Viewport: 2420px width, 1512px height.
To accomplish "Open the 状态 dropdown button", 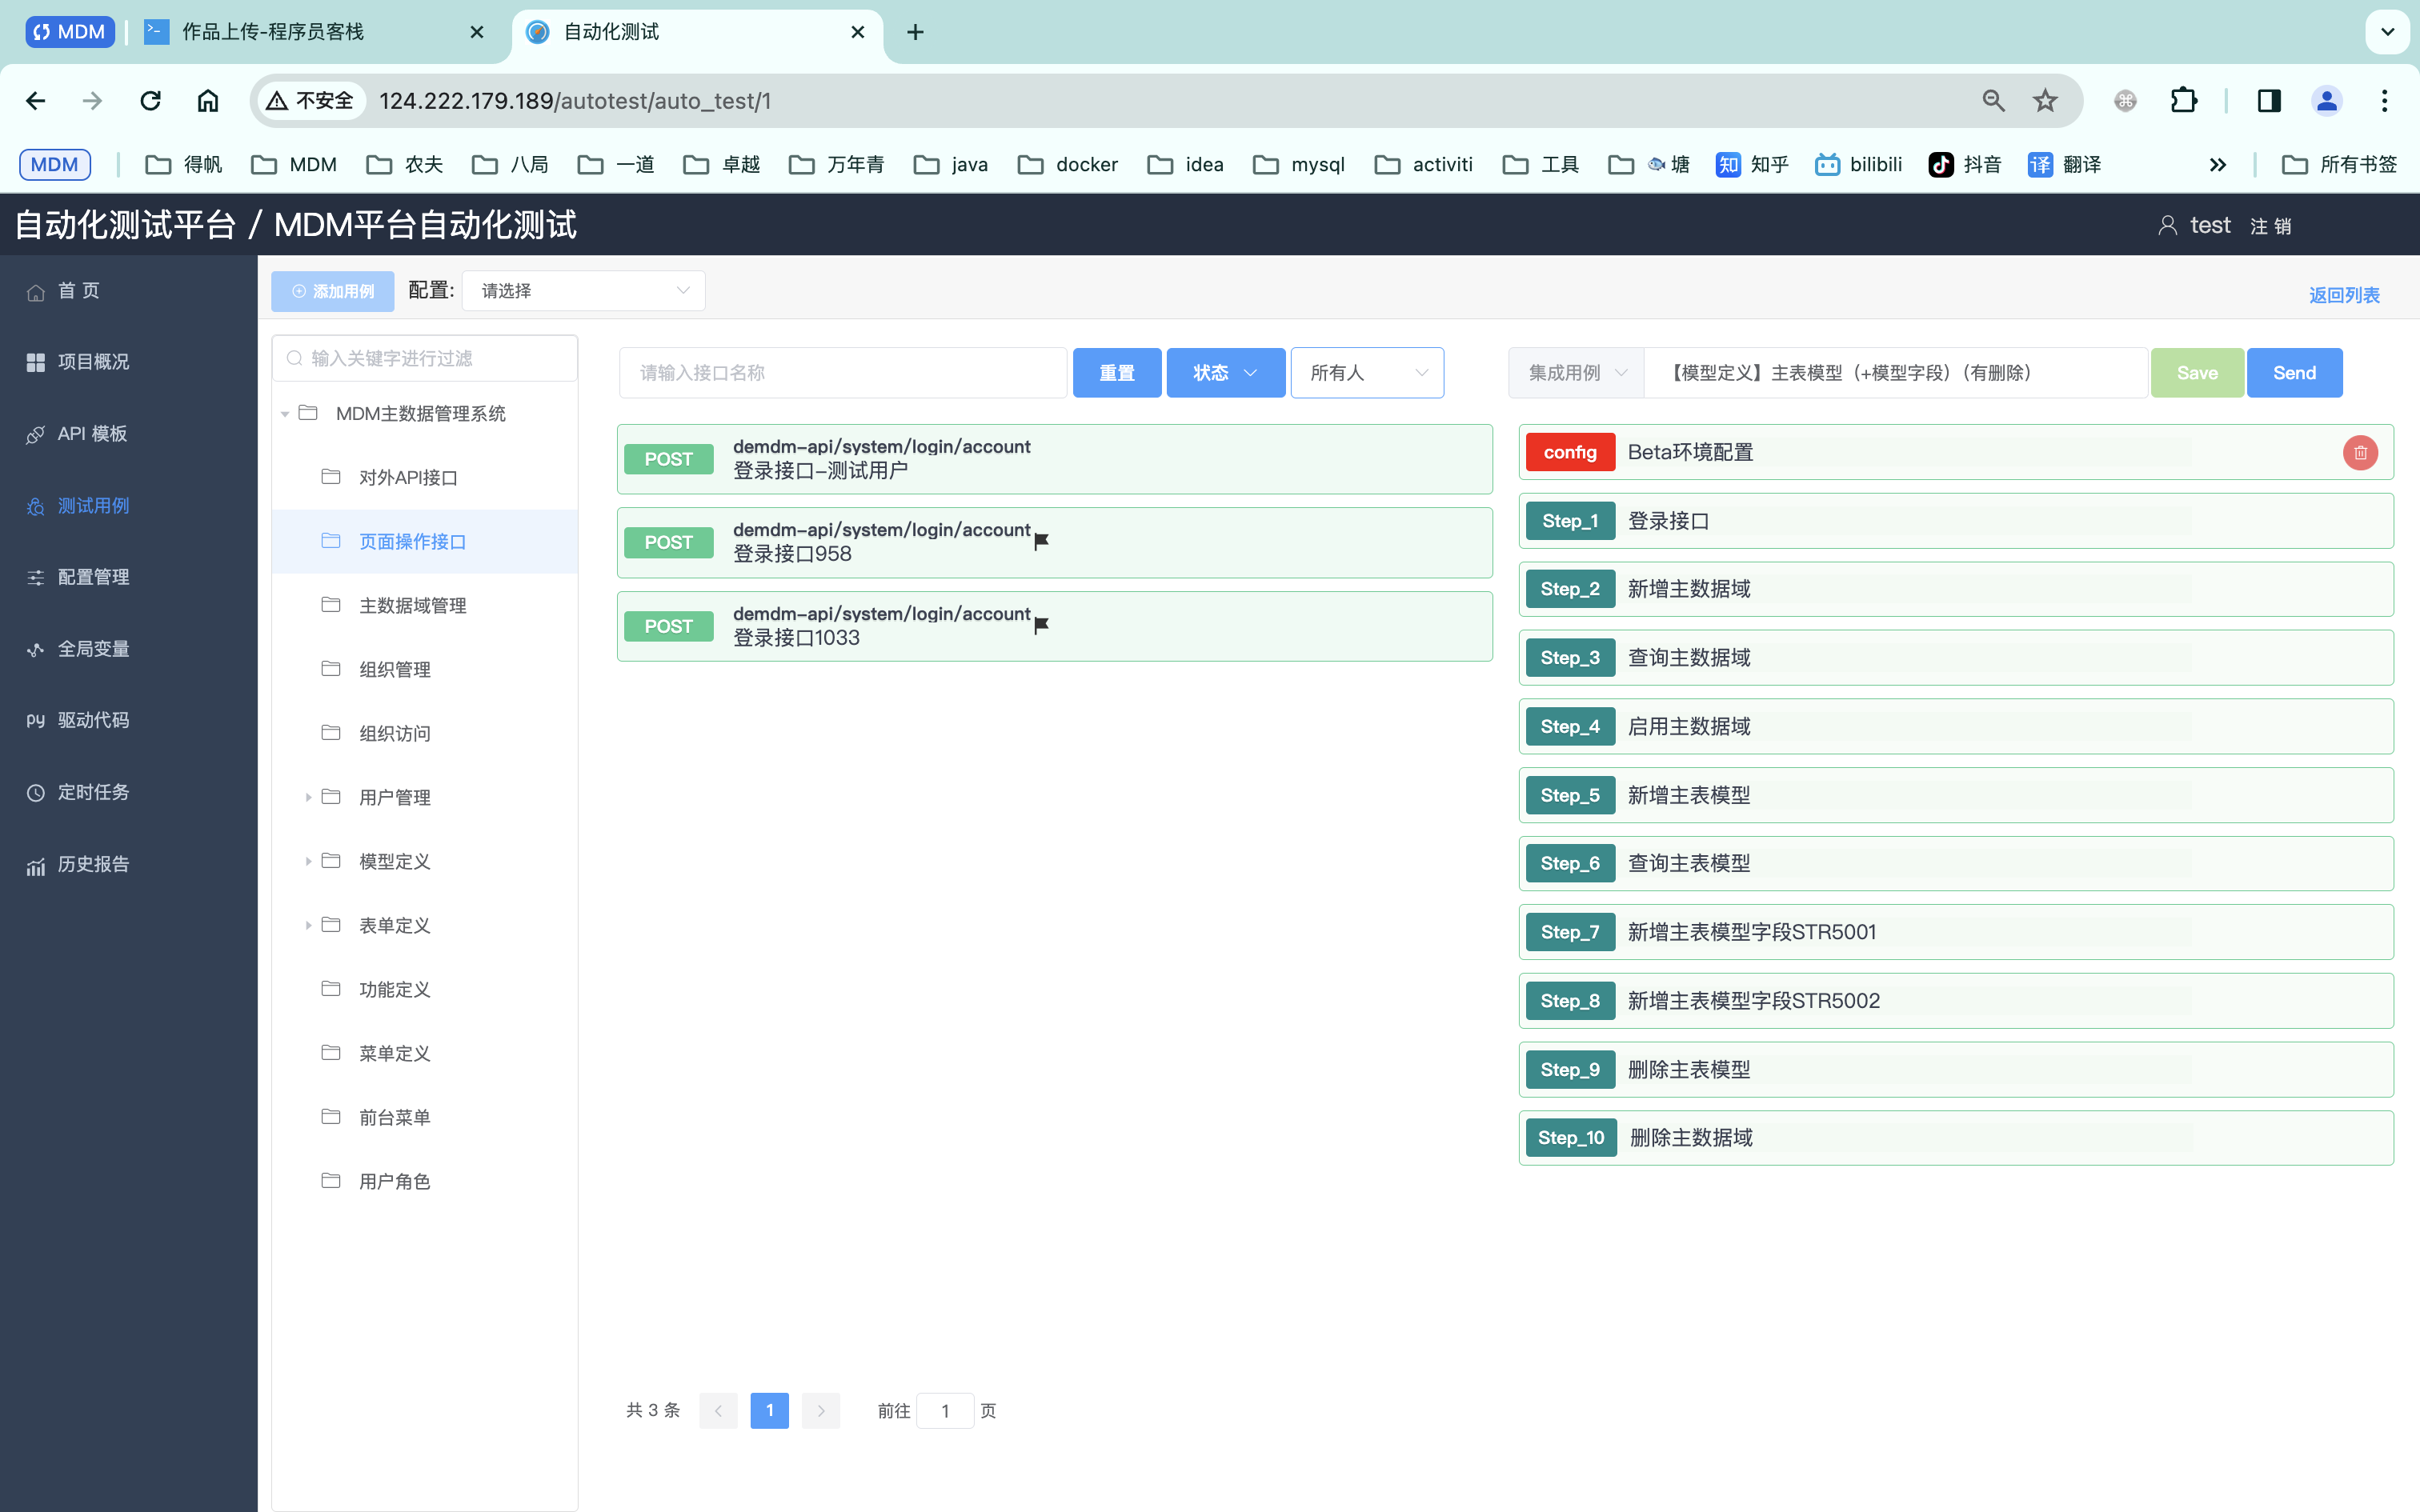I will coord(1225,373).
